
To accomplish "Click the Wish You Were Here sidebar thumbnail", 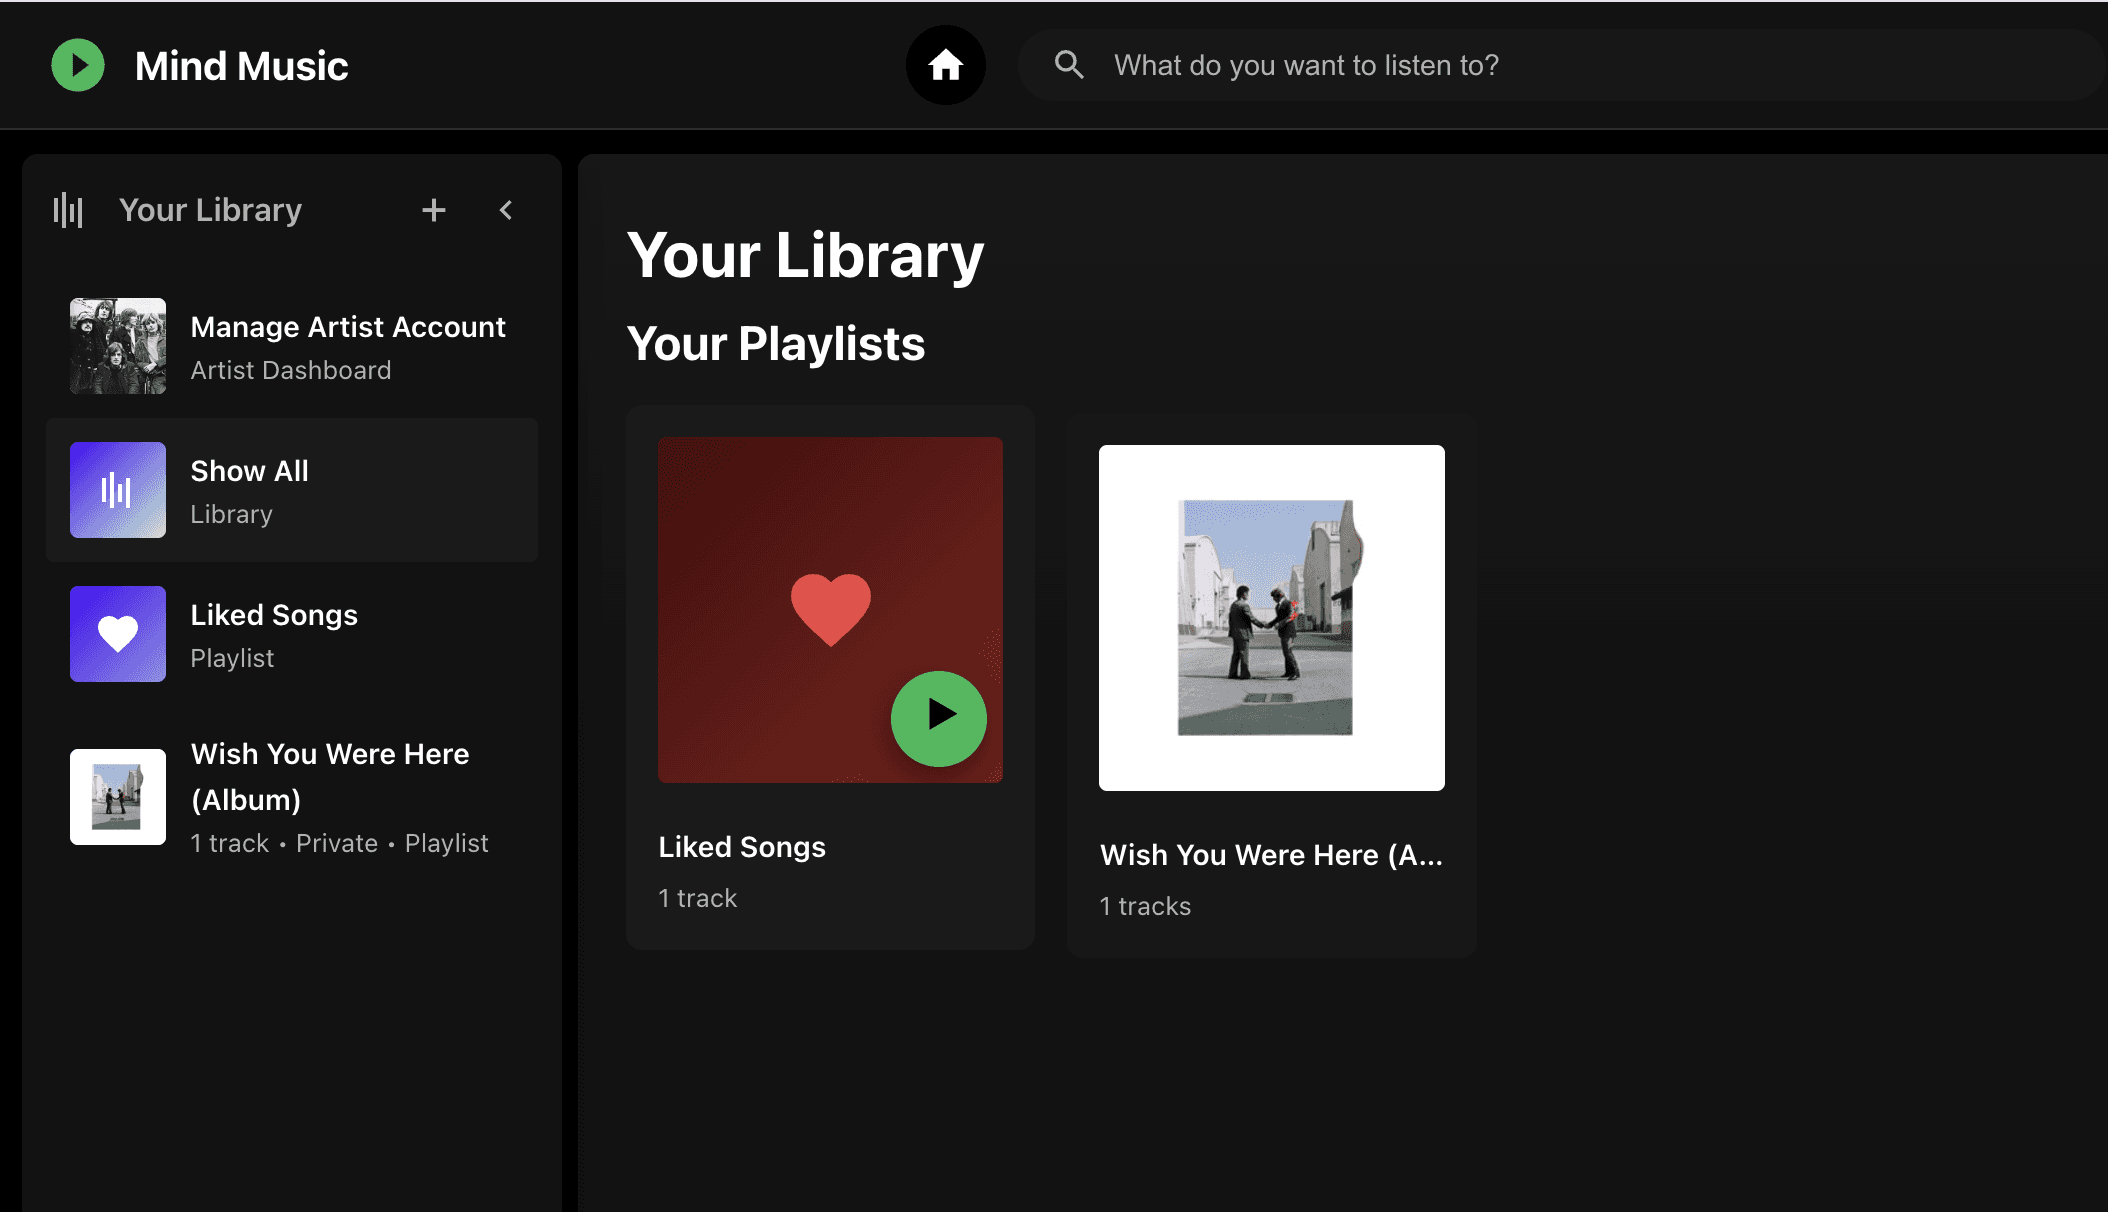I will point(118,797).
